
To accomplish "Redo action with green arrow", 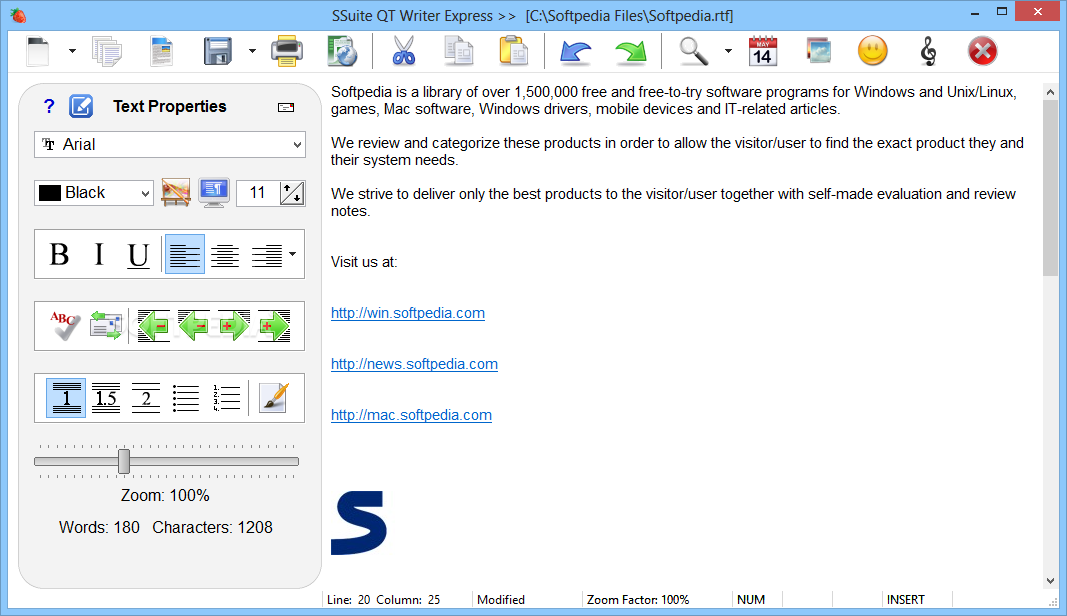I will pos(630,52).
